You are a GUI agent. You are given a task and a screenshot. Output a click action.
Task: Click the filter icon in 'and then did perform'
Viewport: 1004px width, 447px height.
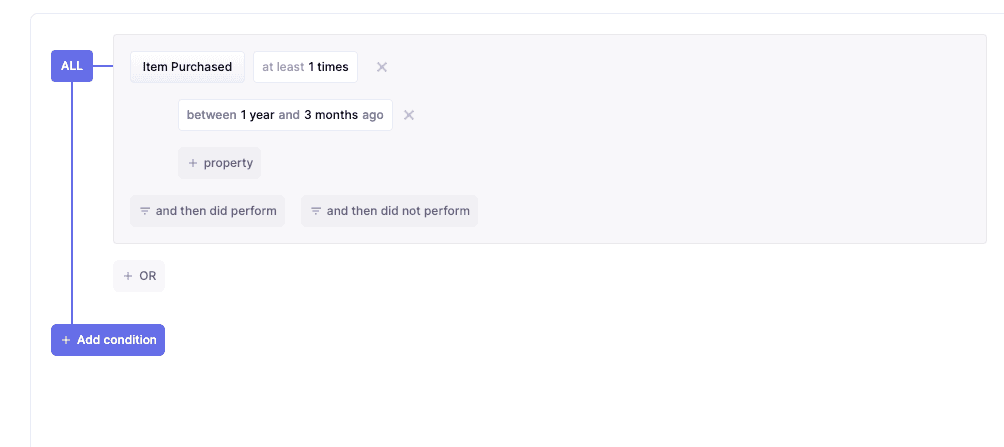(145, 211)
